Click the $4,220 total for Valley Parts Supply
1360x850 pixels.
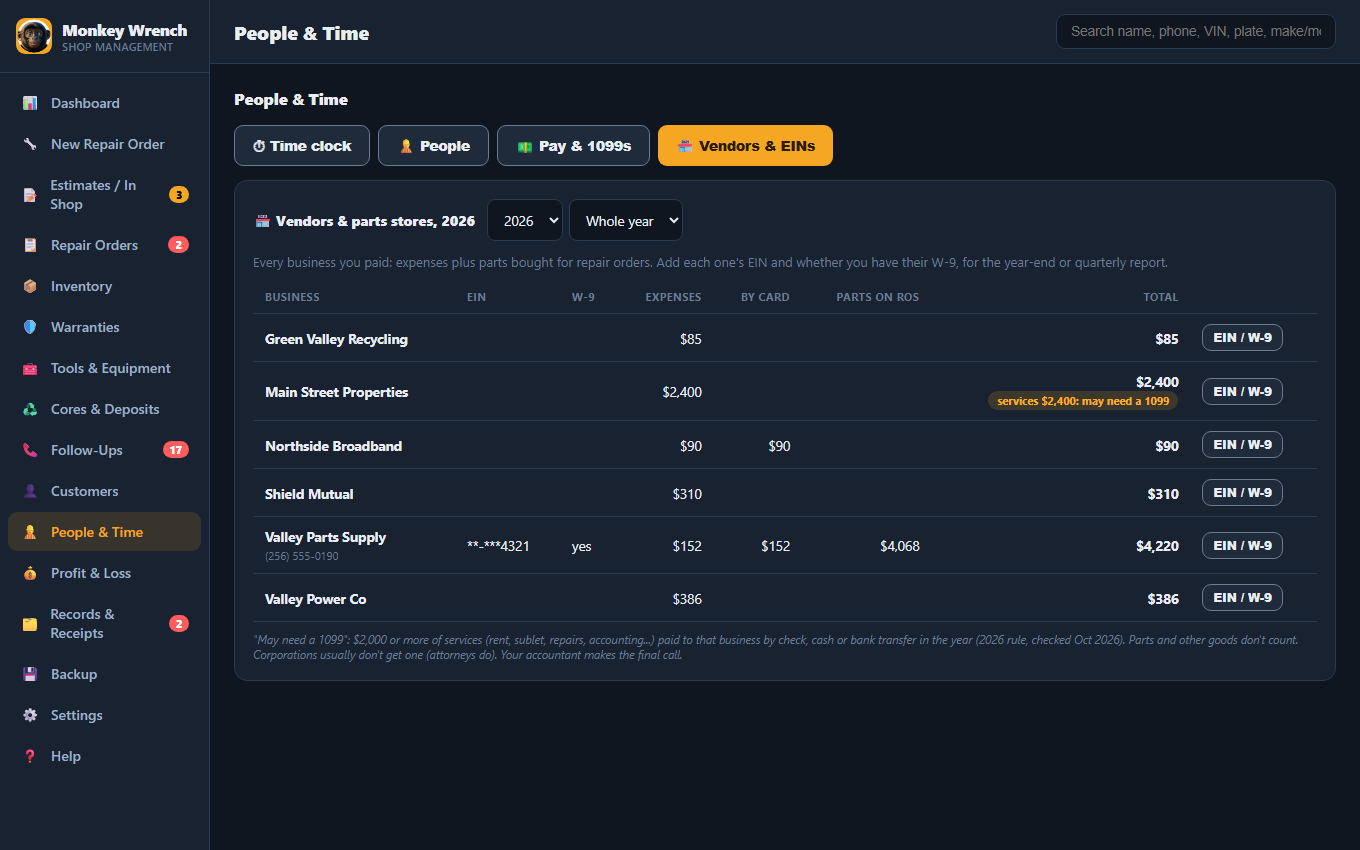point(1157,546)
